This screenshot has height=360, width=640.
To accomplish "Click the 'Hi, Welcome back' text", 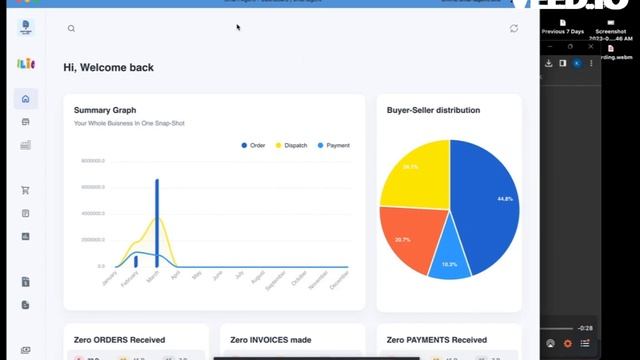I will (x=109, y=68).
